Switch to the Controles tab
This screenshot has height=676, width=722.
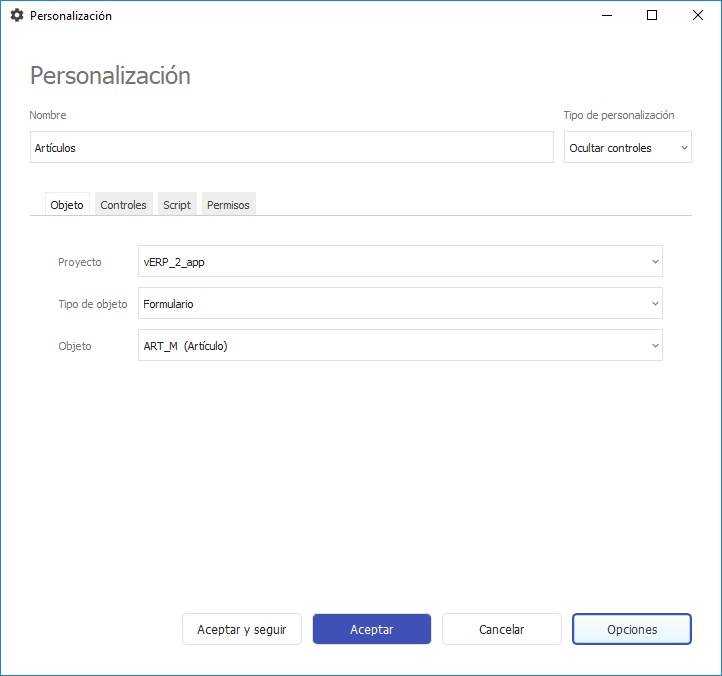[x=123, y=204]
